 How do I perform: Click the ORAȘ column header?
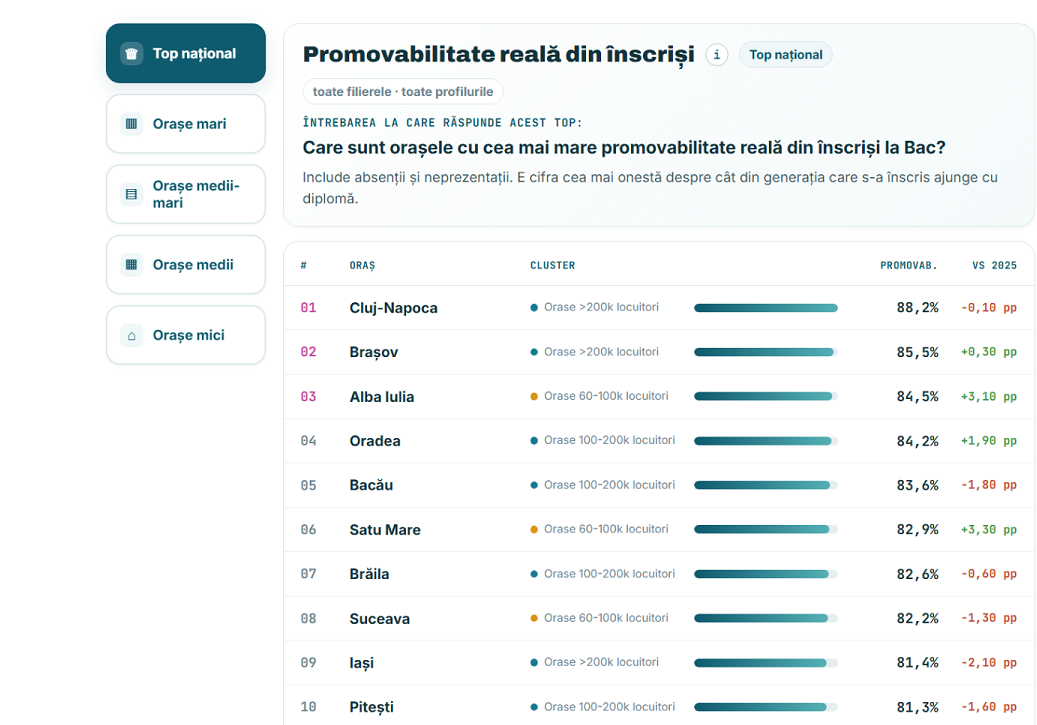coord(362,265)
